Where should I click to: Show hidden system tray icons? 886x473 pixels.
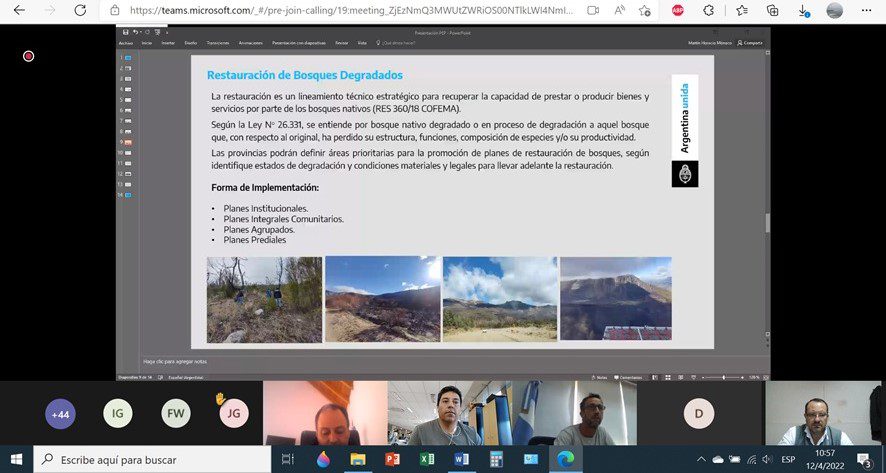700,459
